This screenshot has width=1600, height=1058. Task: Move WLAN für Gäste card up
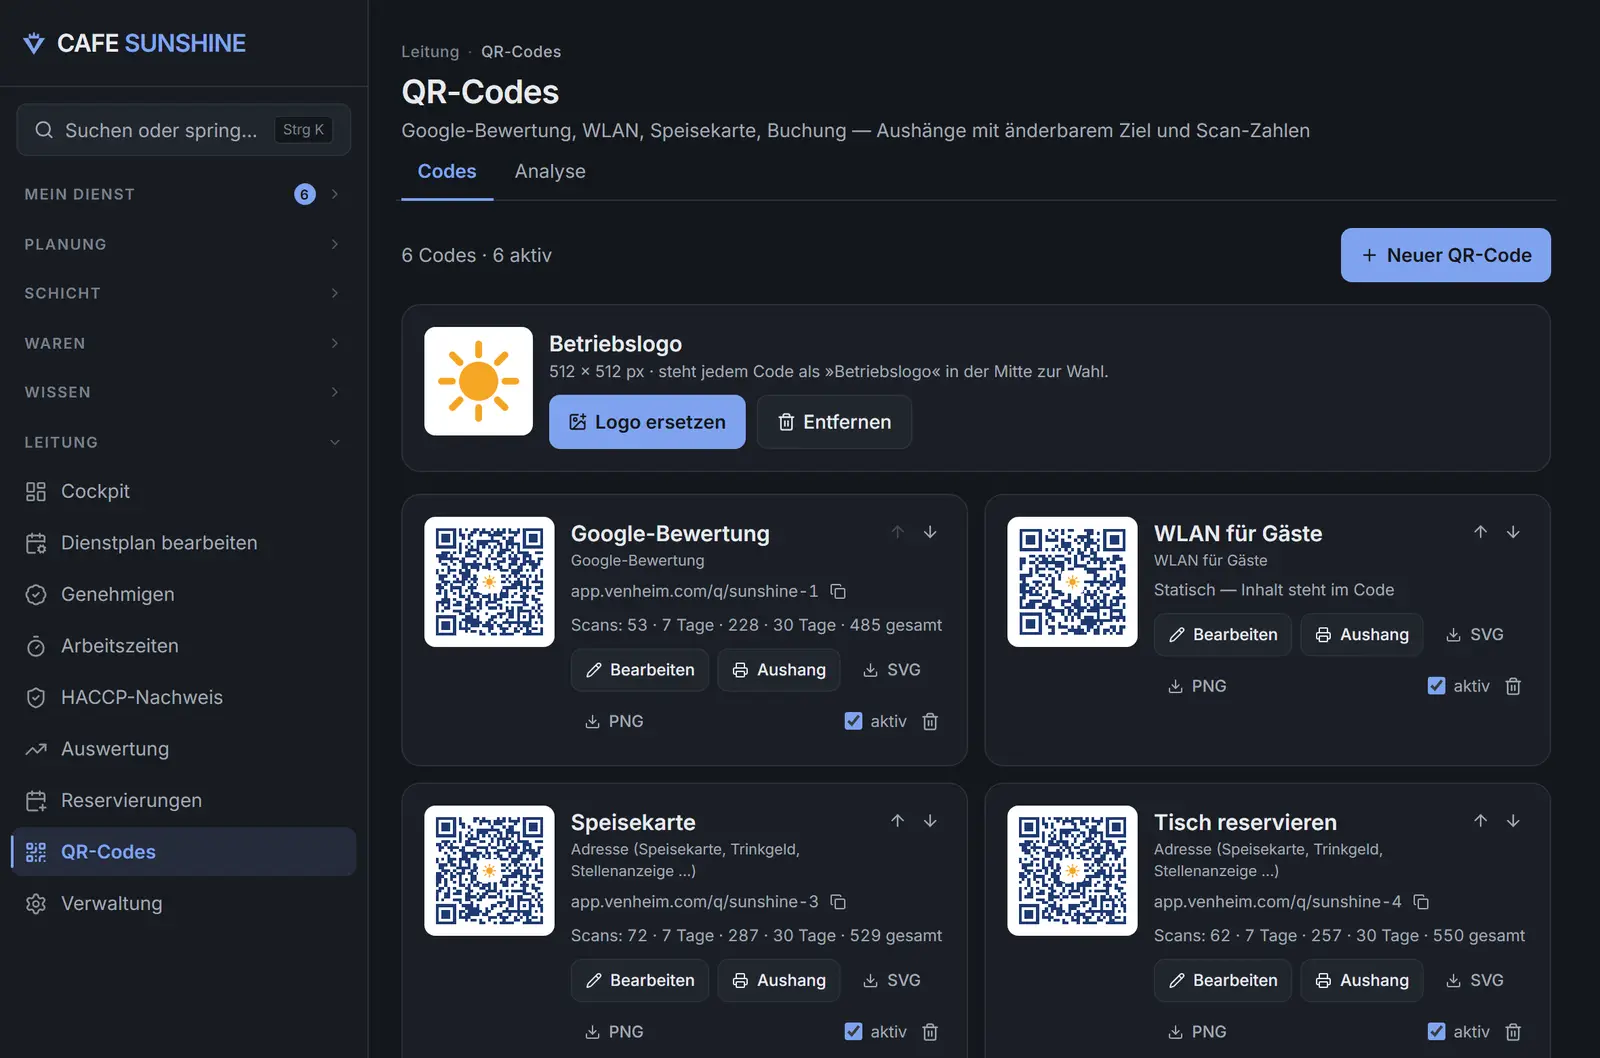coord(1481,532)
